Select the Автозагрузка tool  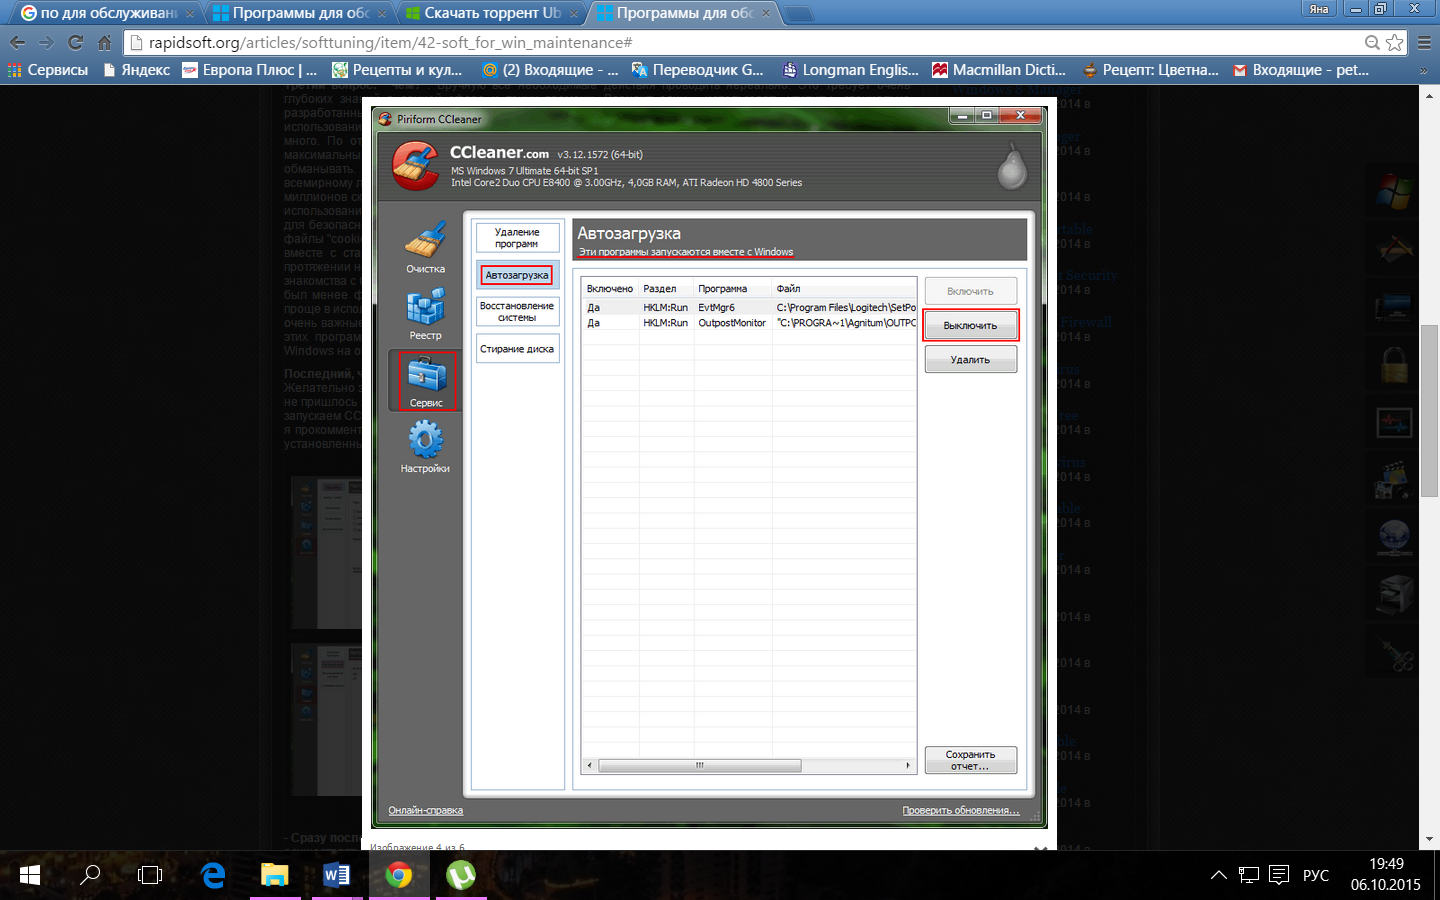point(517,275)
